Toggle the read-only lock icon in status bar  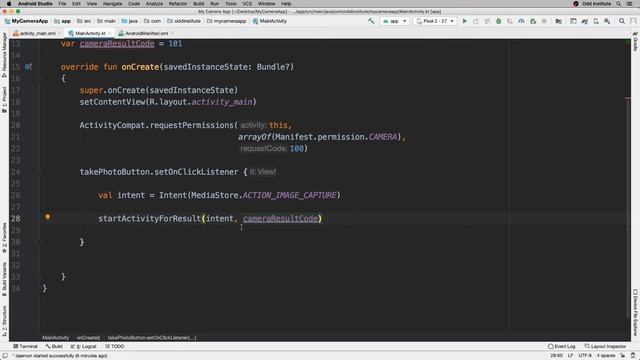[623, 356]
